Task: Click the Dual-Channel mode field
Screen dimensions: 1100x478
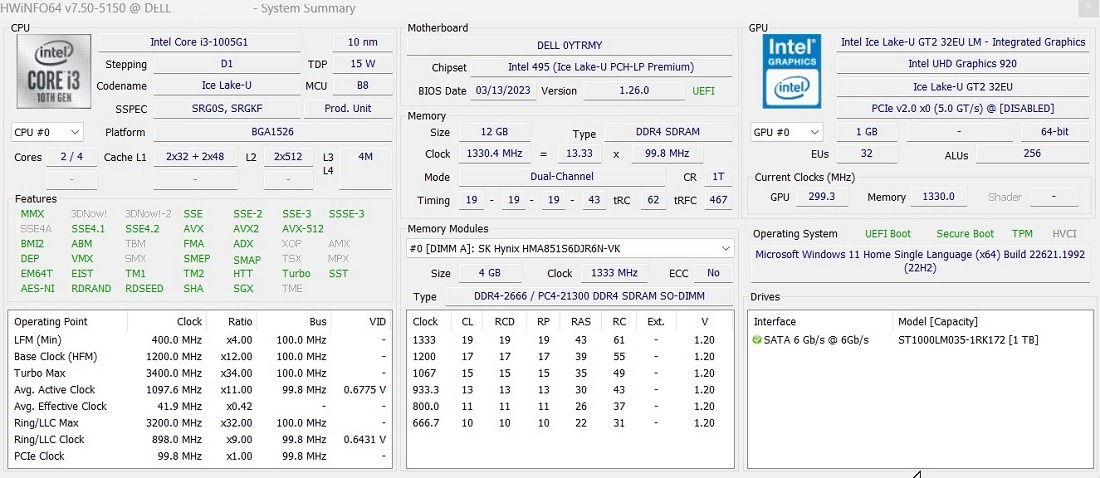Action: point(561,177)
